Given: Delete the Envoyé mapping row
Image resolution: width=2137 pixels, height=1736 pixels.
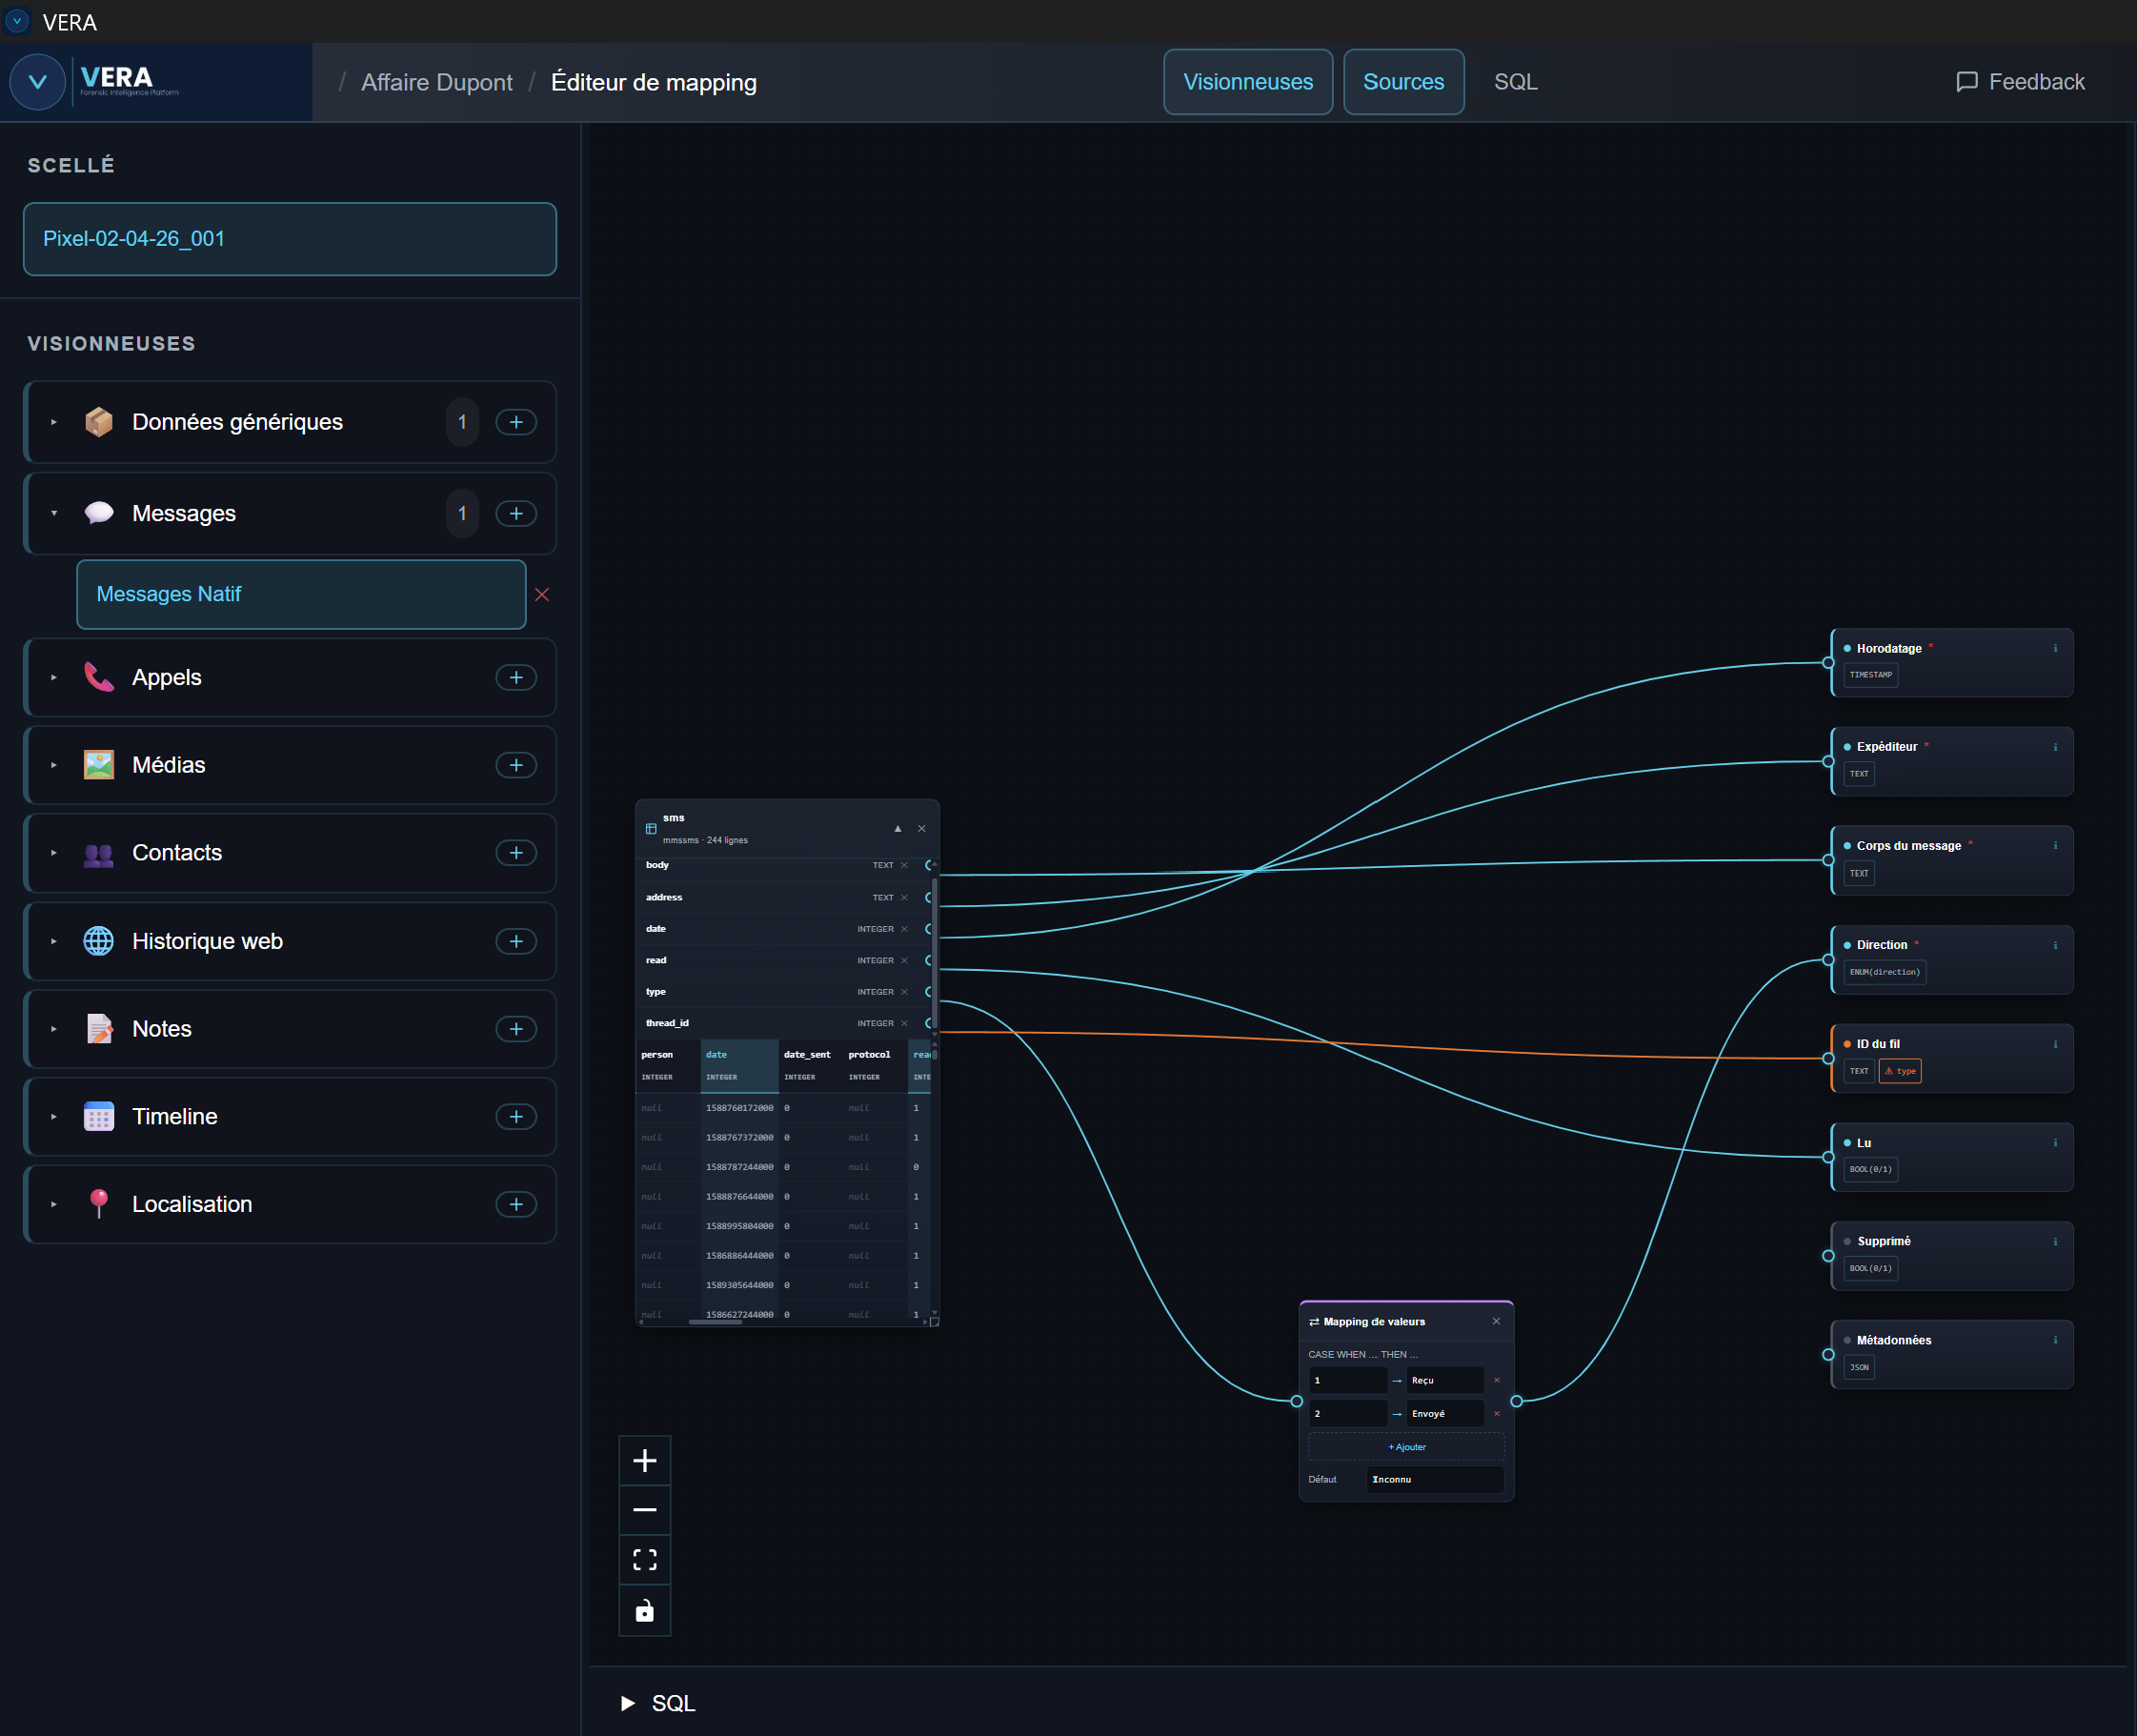Looking at the screenshot, I should click(x=1497, y=1414).
